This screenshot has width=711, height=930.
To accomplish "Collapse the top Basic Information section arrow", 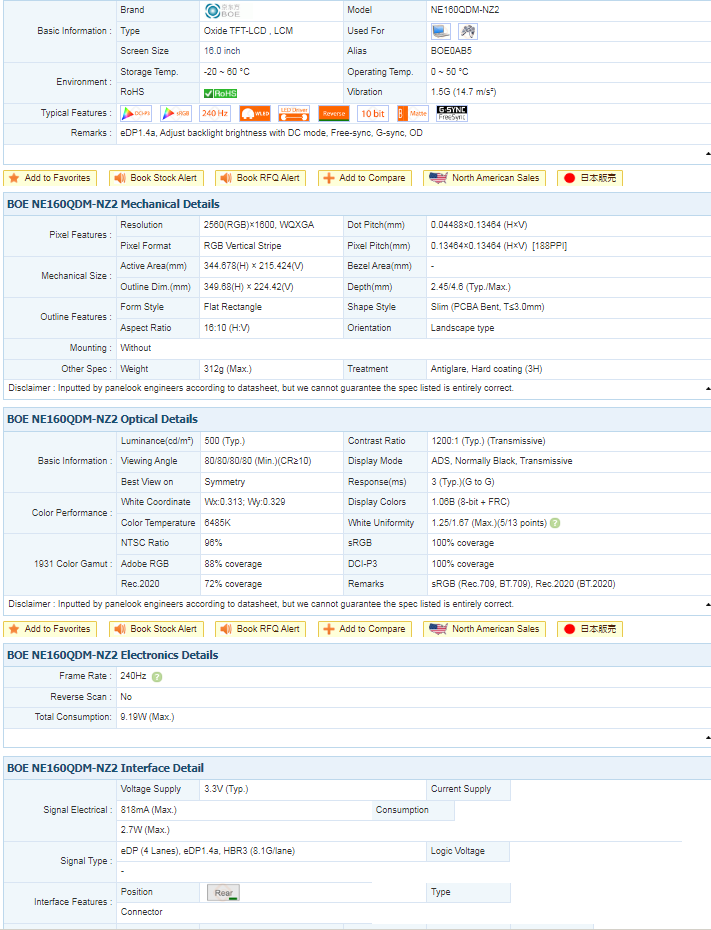I will pyautogui.click(x=708, y=154).
